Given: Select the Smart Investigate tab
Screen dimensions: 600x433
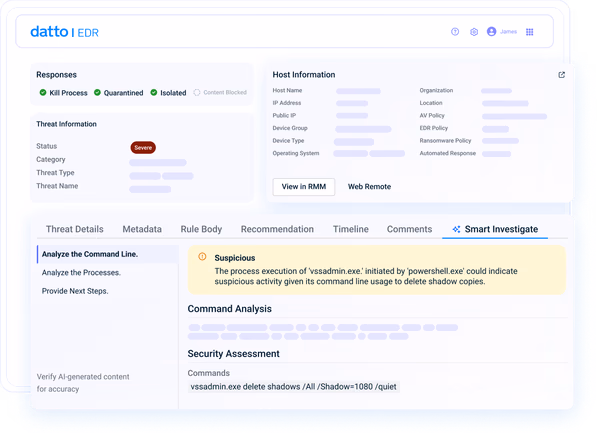Looking at the screenshot, I should (x=495, y=229).
